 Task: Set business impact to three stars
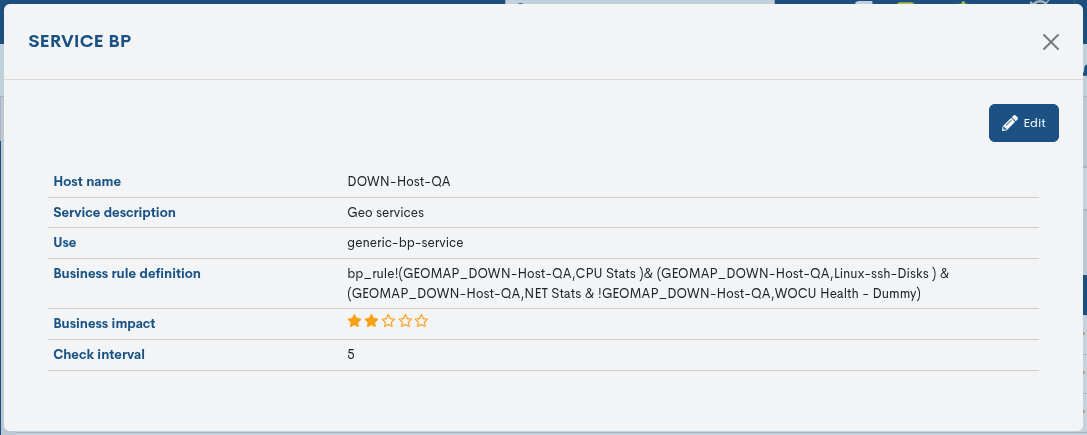[x=388, y=321]
